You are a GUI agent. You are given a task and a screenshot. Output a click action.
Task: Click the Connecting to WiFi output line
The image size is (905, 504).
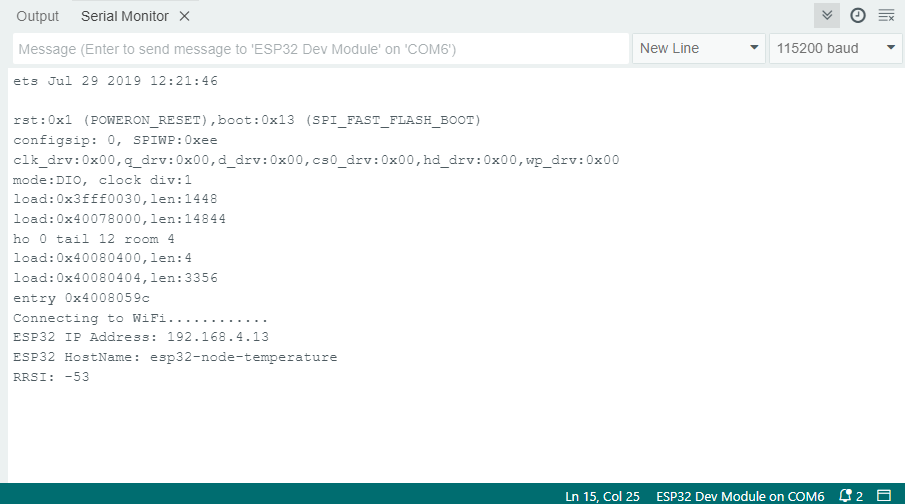point(141,318)
